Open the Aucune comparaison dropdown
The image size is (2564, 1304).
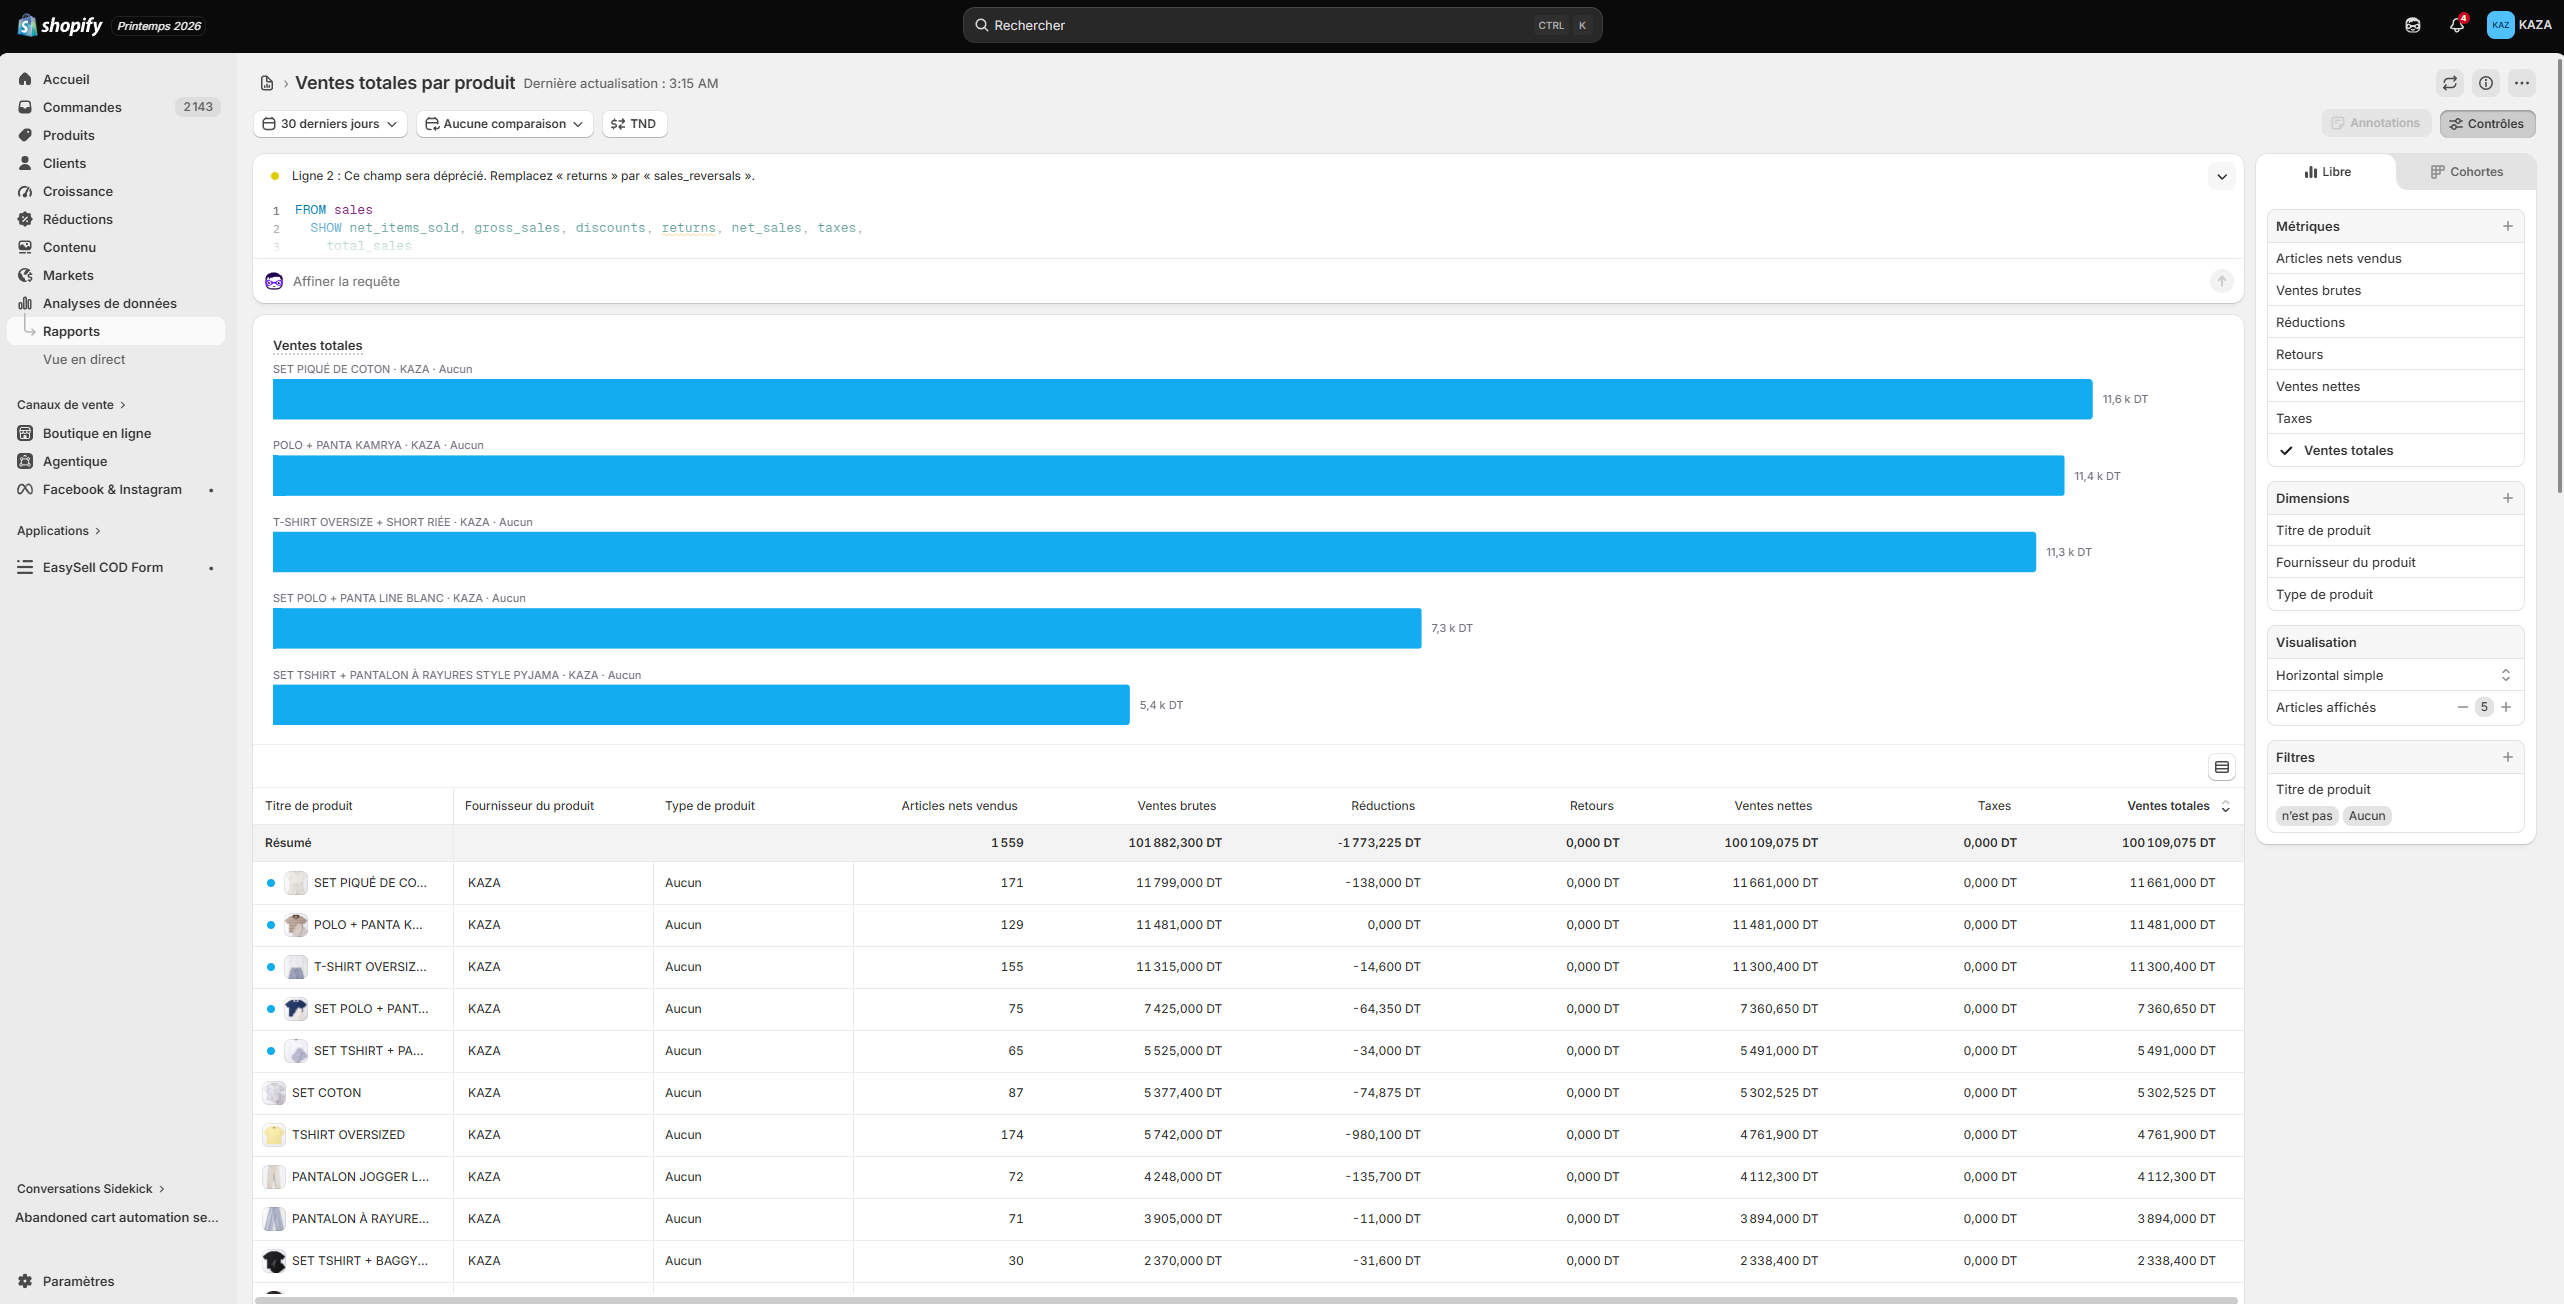tap(505, 123)
